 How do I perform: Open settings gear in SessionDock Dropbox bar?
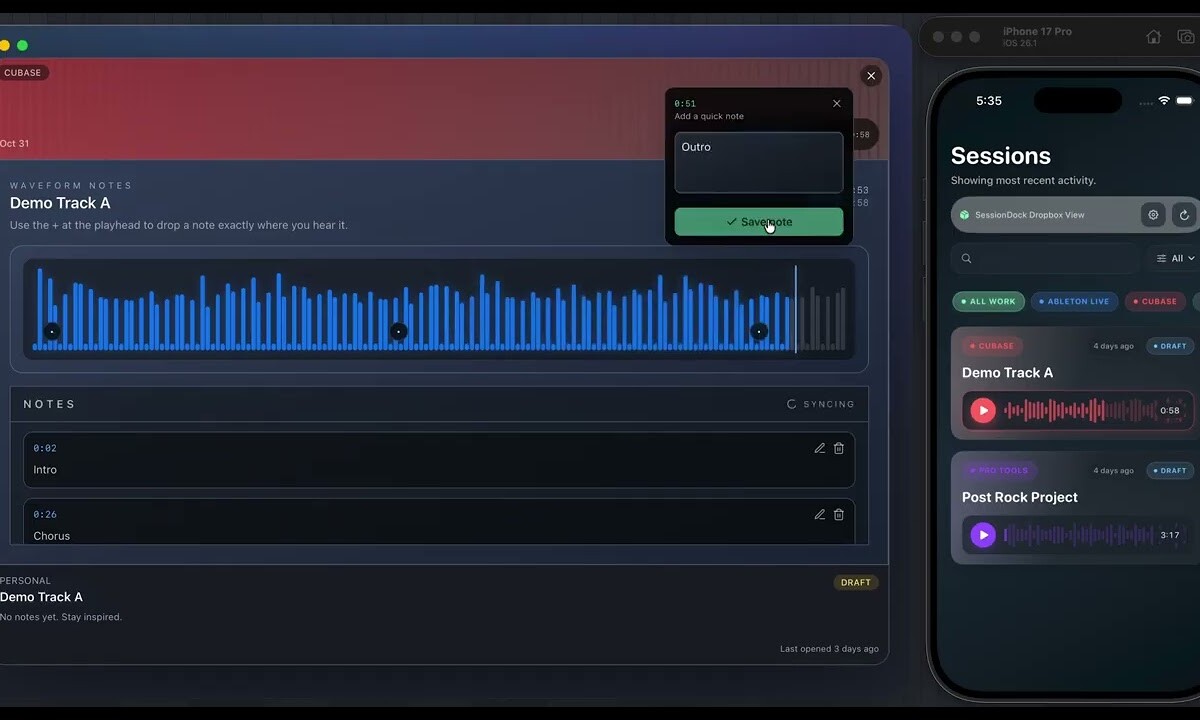(x=1153, y=215)
